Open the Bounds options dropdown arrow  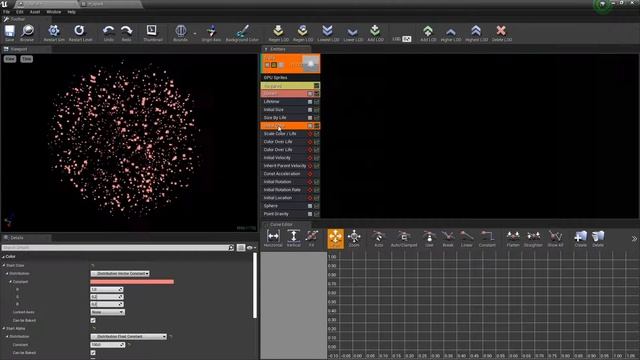(x=195, y=33)
